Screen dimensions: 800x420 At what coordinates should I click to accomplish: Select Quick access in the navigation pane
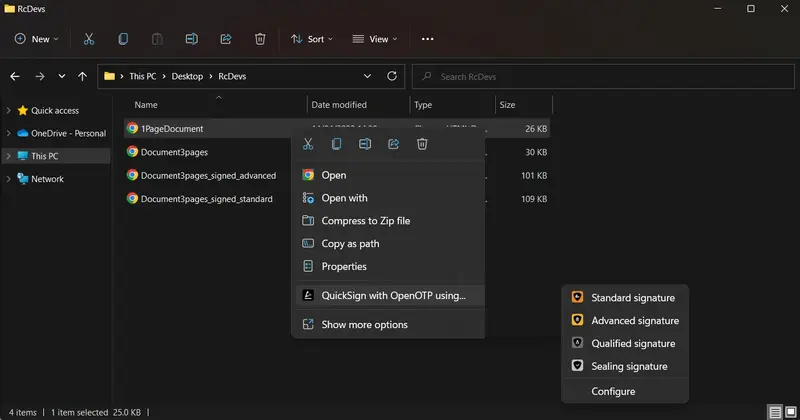[55, 110]
